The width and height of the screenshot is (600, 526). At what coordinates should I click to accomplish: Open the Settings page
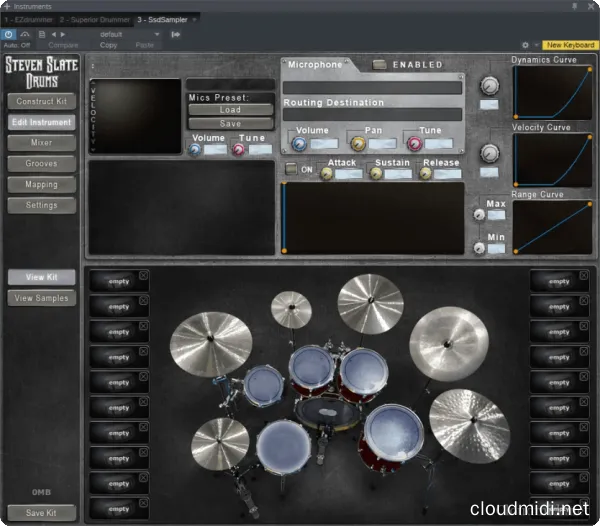pyautogui.click(x=41, y=205)
